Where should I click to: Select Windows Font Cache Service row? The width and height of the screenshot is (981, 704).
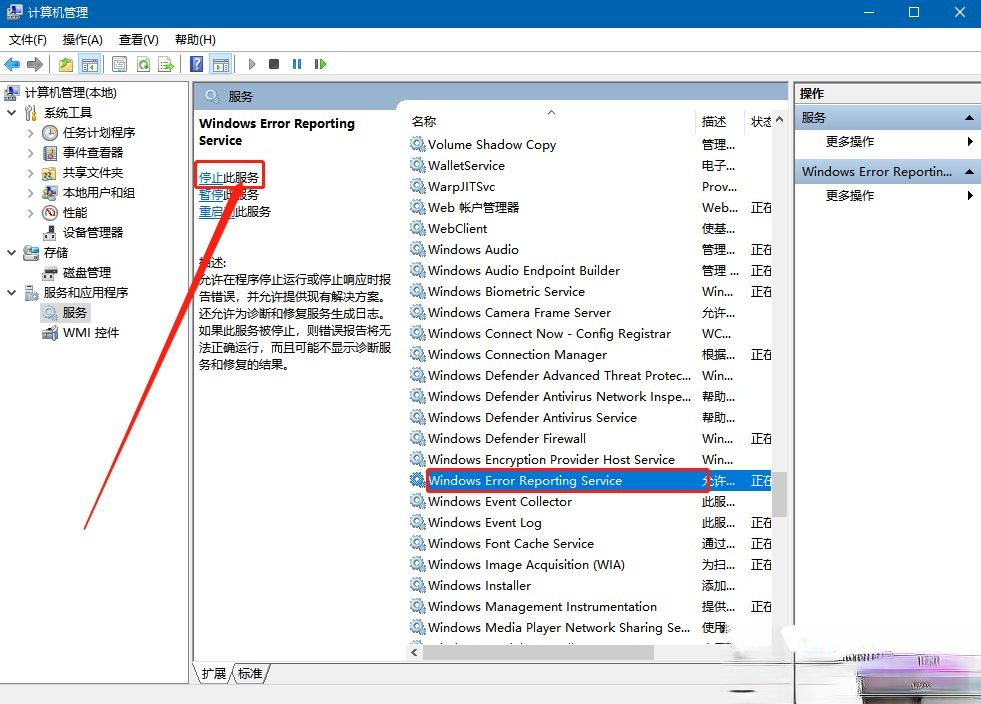pos(591,544)
